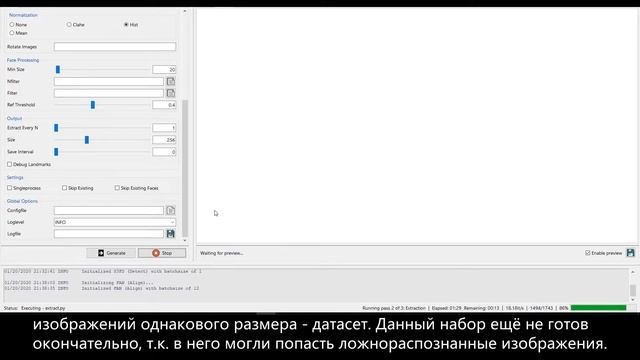Browse for a Configfile using its icon

(x=171, y=210)
